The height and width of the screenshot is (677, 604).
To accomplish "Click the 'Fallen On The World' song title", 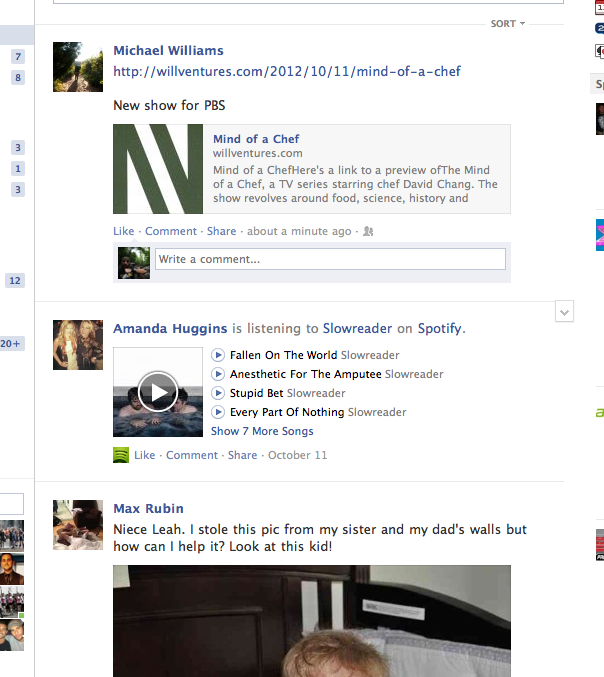I will [283, 355].
